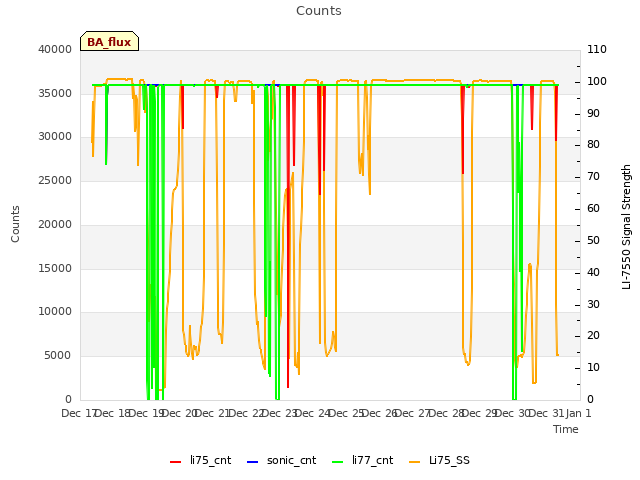Click the Dec 23 x-axis label
The height and width of the screenshot is (480, 640).
click(280, 413)
